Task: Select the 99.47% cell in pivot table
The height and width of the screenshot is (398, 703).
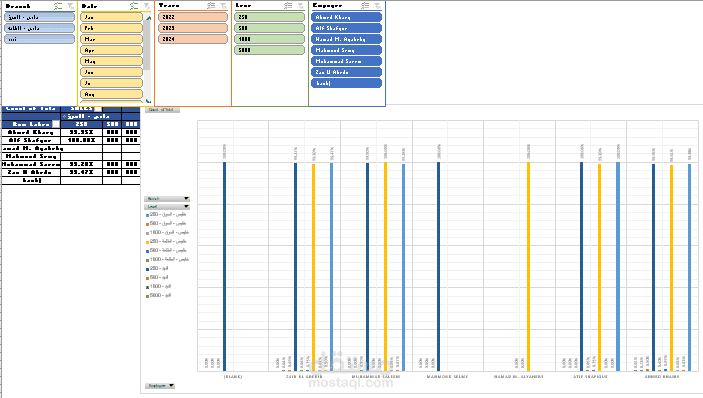Action: click(x=82, y=173)
